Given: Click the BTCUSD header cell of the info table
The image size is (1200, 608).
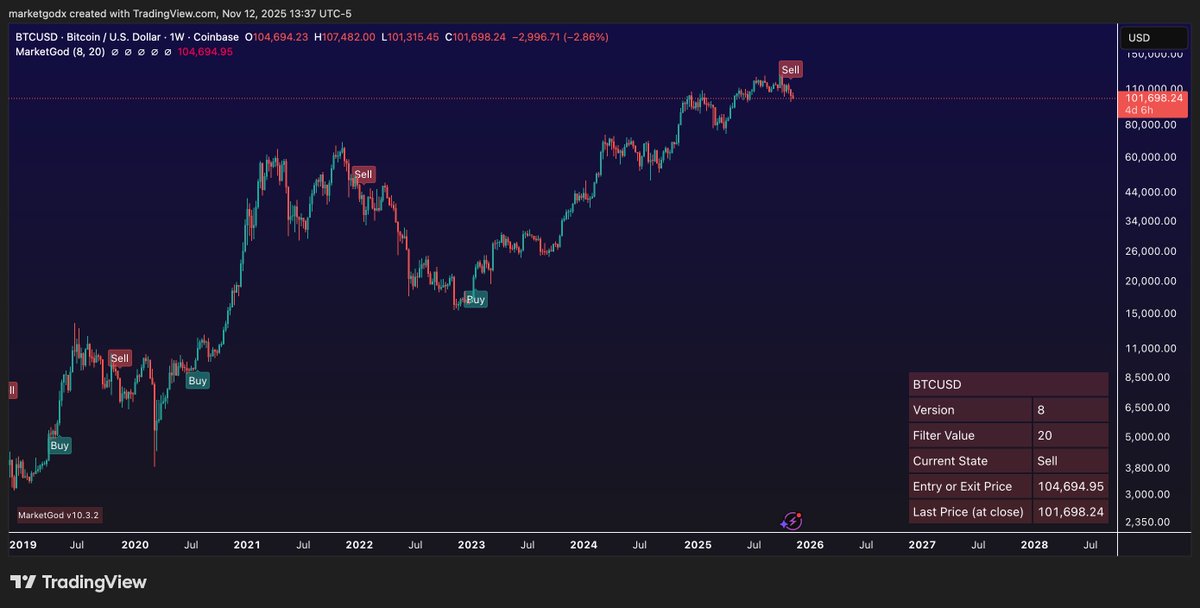Looking at the screenshot, I should (1008, 384).
